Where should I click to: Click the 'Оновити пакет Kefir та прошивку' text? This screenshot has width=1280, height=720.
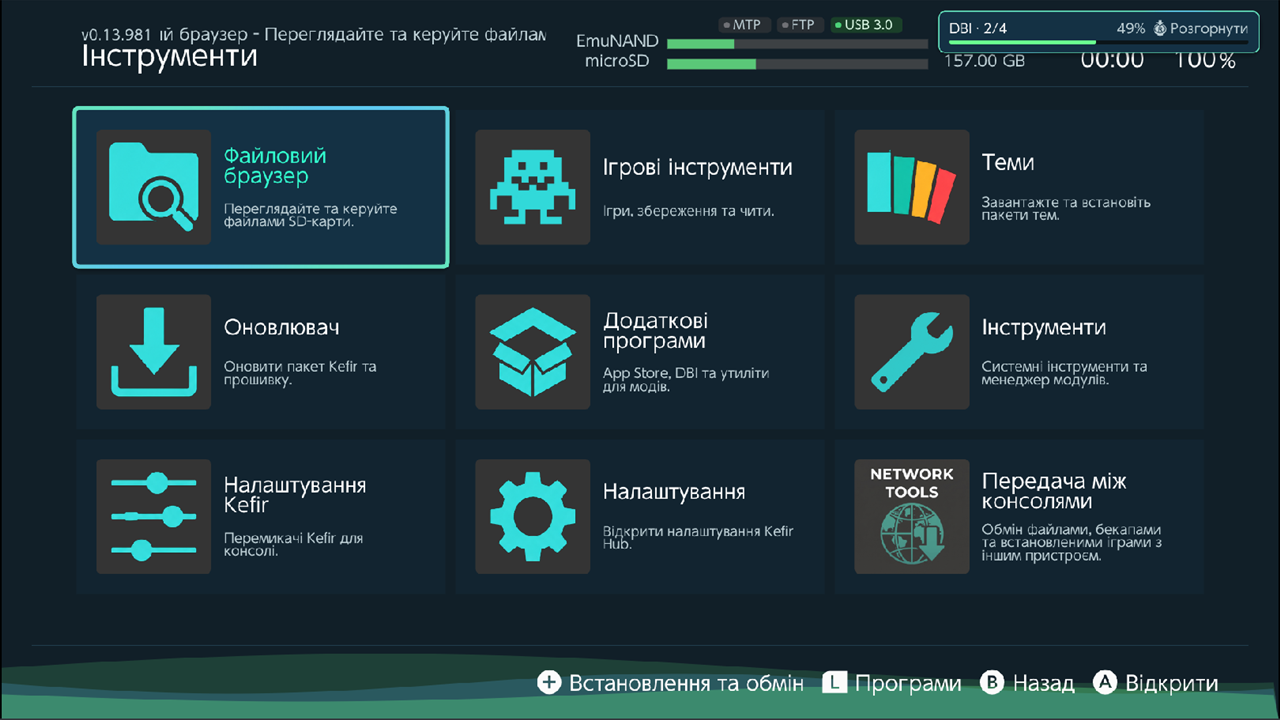click(300, 373)
